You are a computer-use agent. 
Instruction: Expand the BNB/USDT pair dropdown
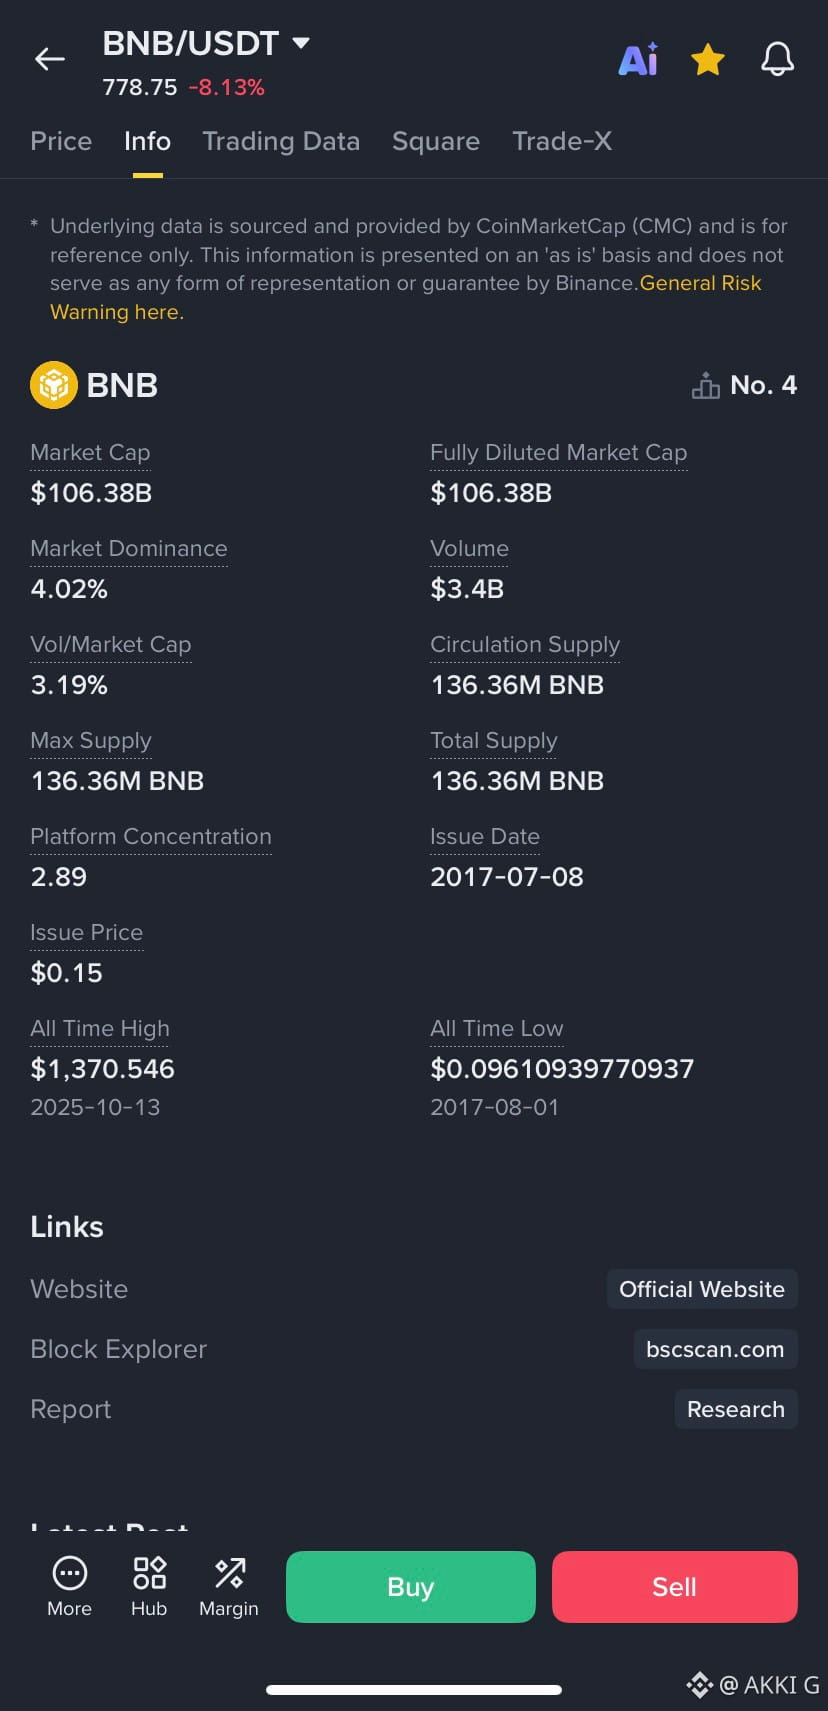(x=300, y=43)
